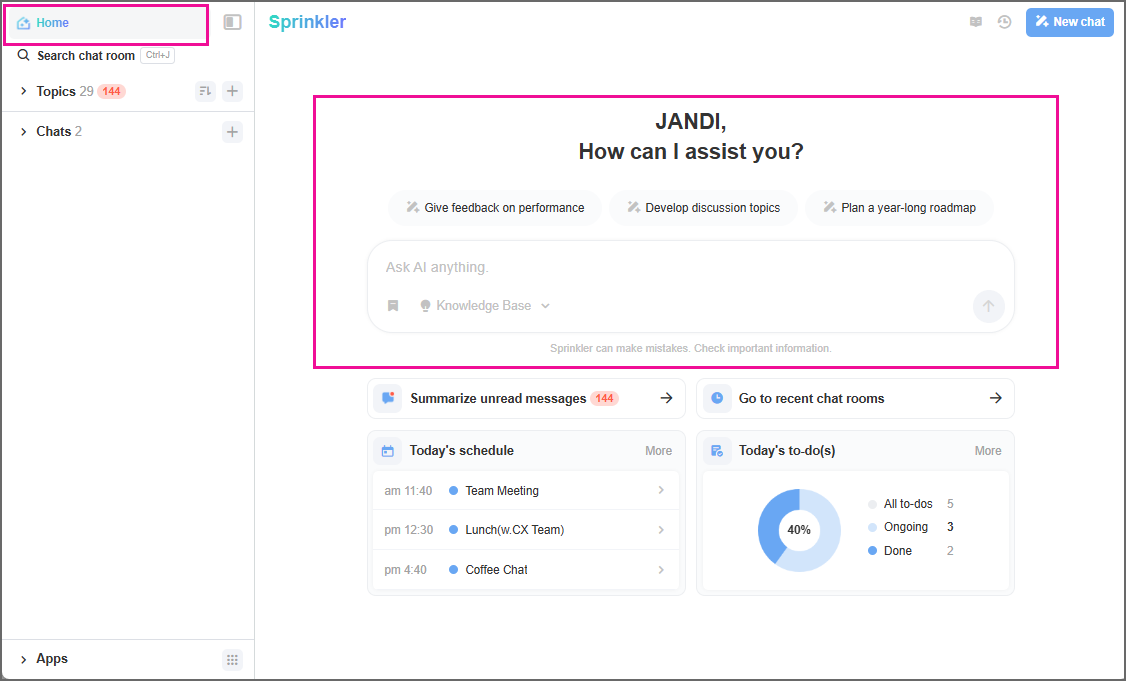Click the Today's to-do(s) checklist icon
The width and height of the screenshot is (1126, 681).
pos(717,451)
